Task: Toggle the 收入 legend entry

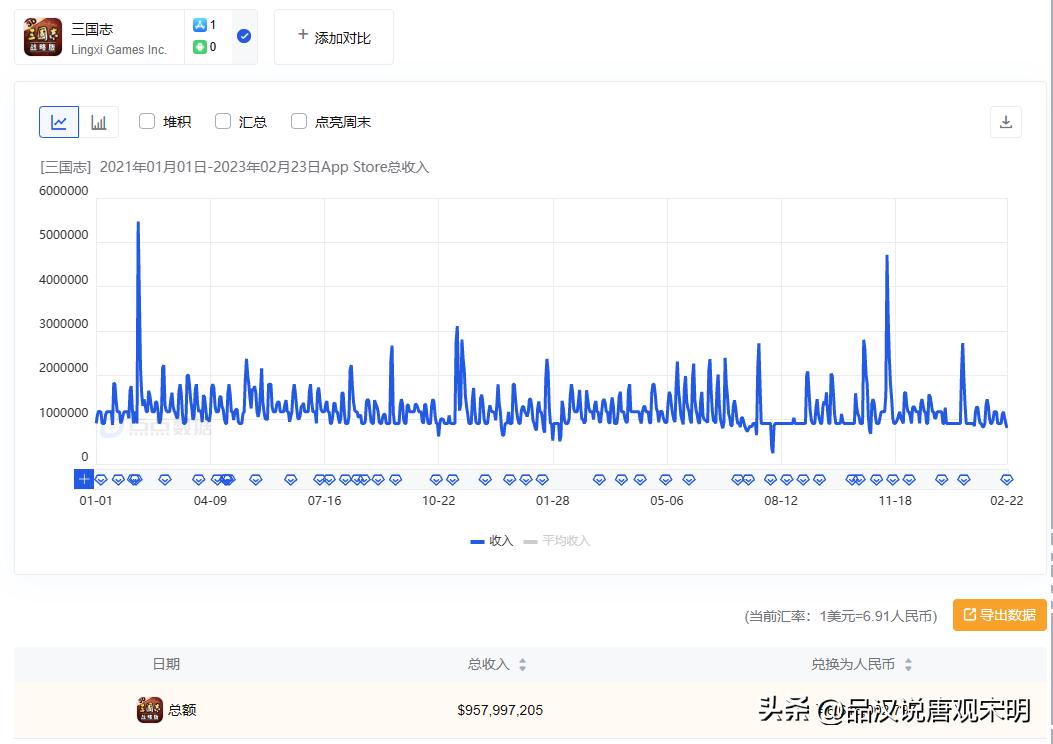Action: point(496,541)
